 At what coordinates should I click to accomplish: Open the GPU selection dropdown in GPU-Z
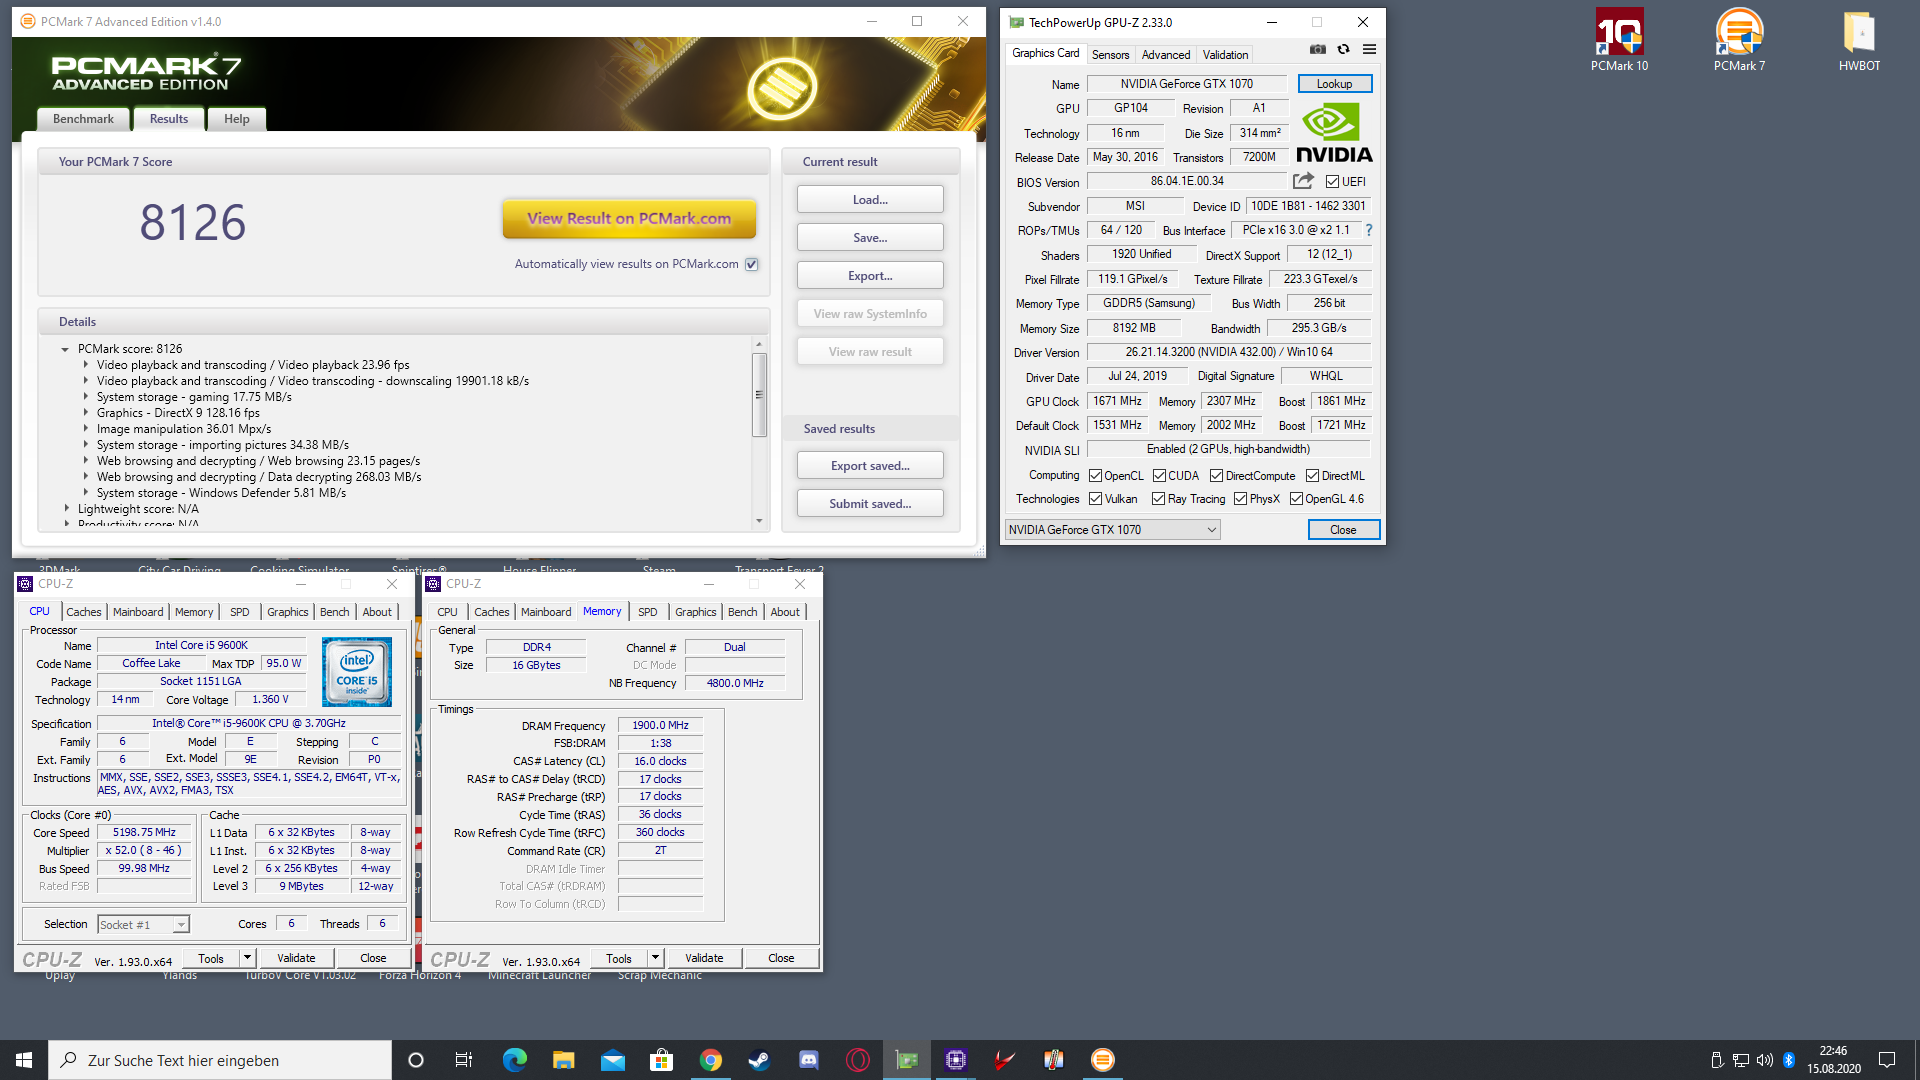click(x=1113, y=530)
